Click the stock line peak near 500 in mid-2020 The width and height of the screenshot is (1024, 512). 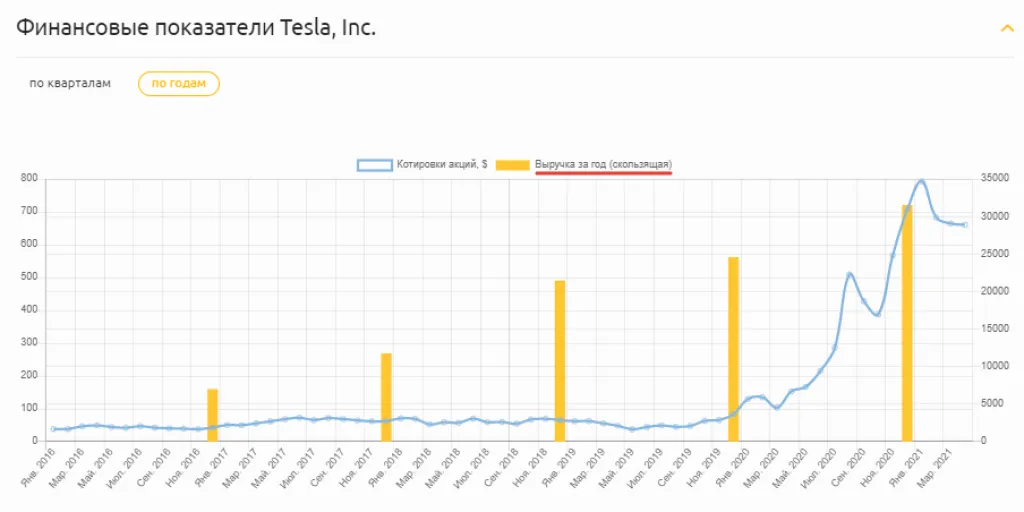click(x=849, y=274)
